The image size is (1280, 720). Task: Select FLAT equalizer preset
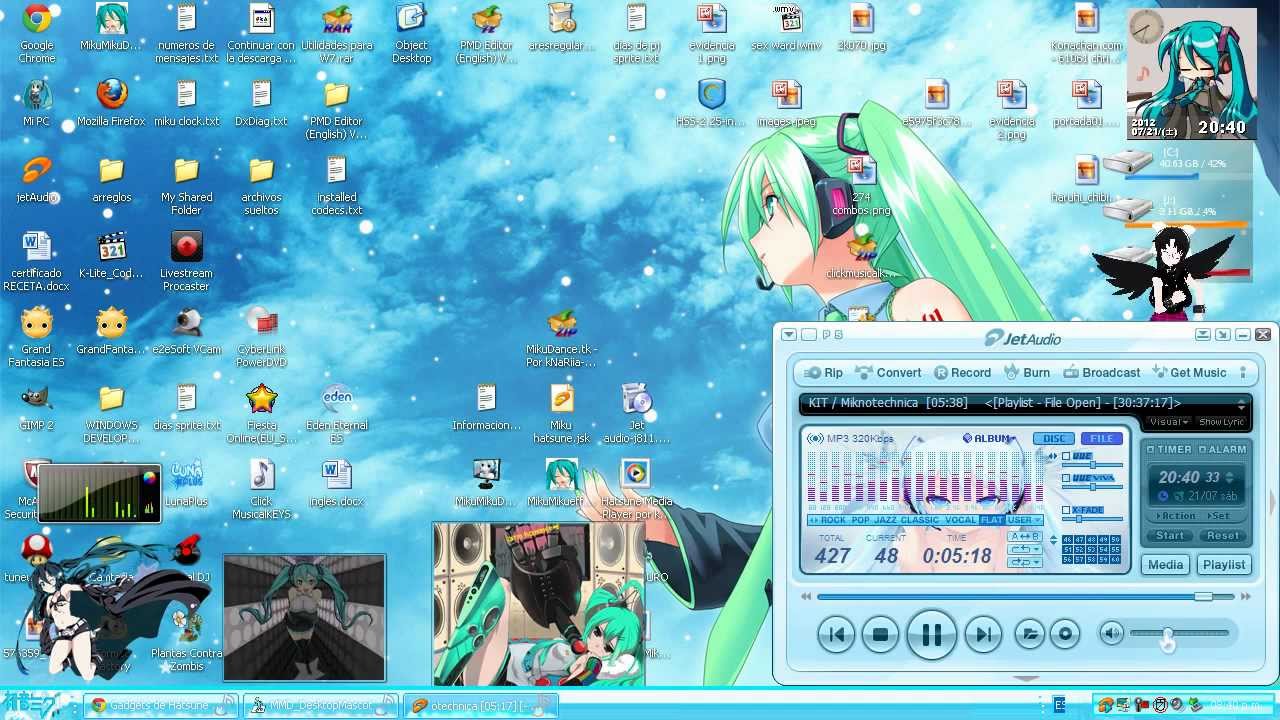[991, 520]
